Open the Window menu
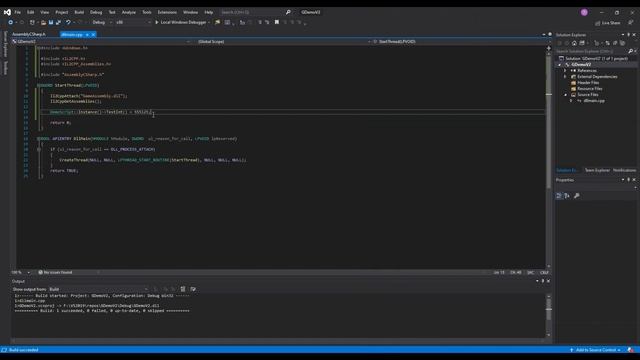This screenshot has width=640, height=360. [x=190, y=12]
